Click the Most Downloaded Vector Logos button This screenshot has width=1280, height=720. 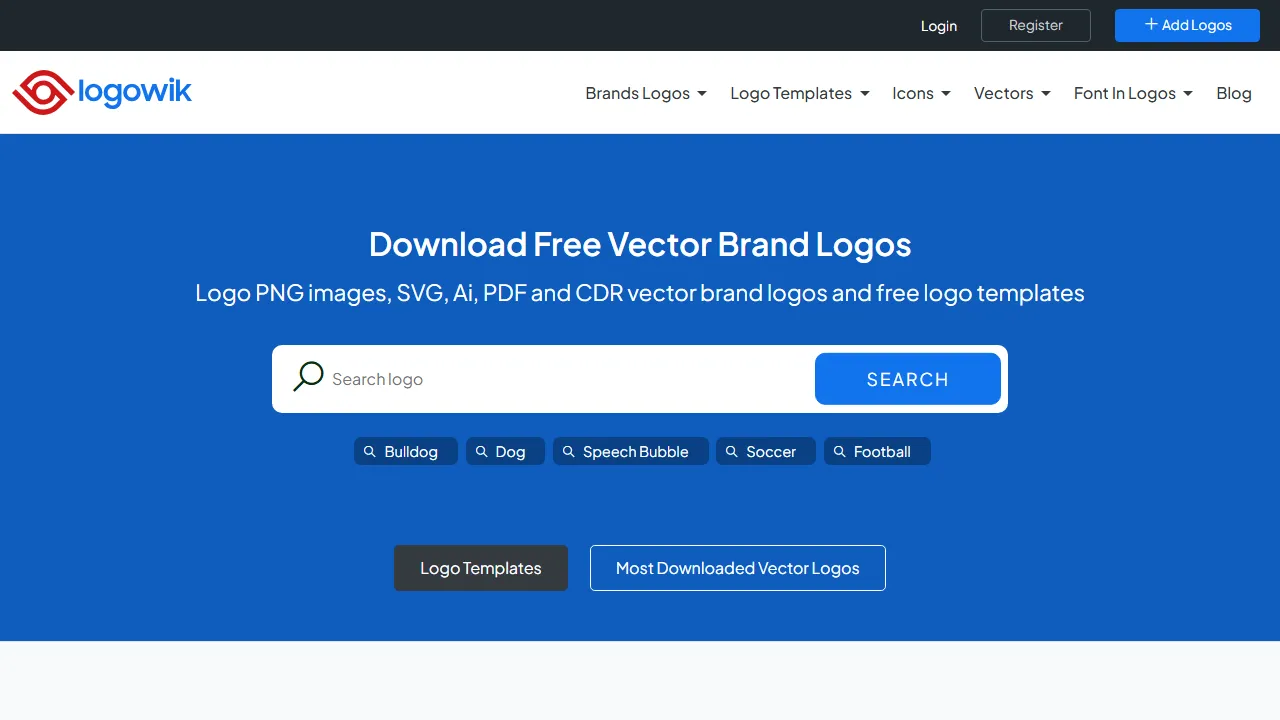coord(737,568)
